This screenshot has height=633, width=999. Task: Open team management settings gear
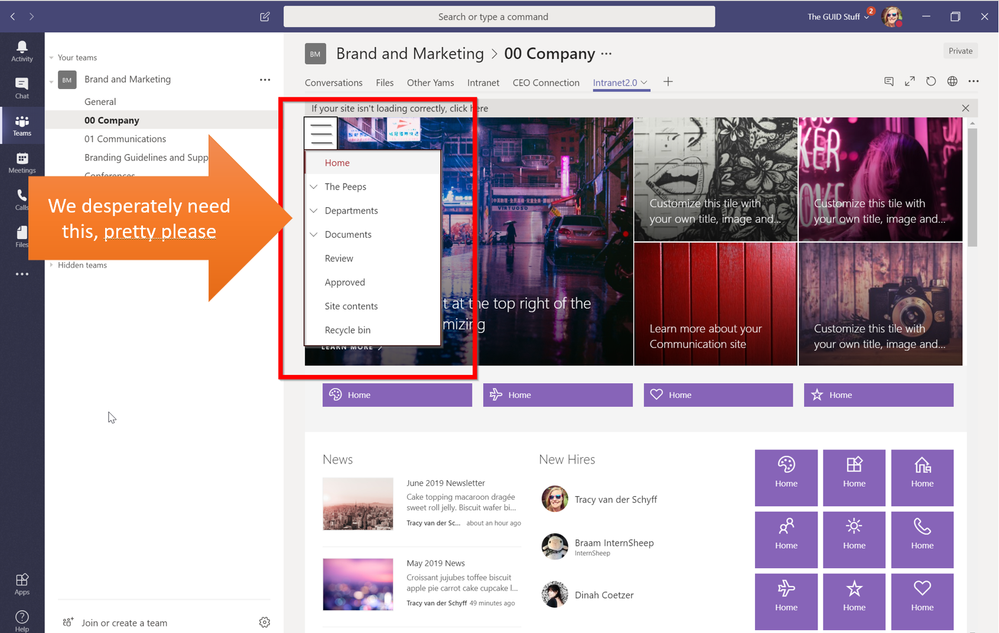click(x=264, y=622)
